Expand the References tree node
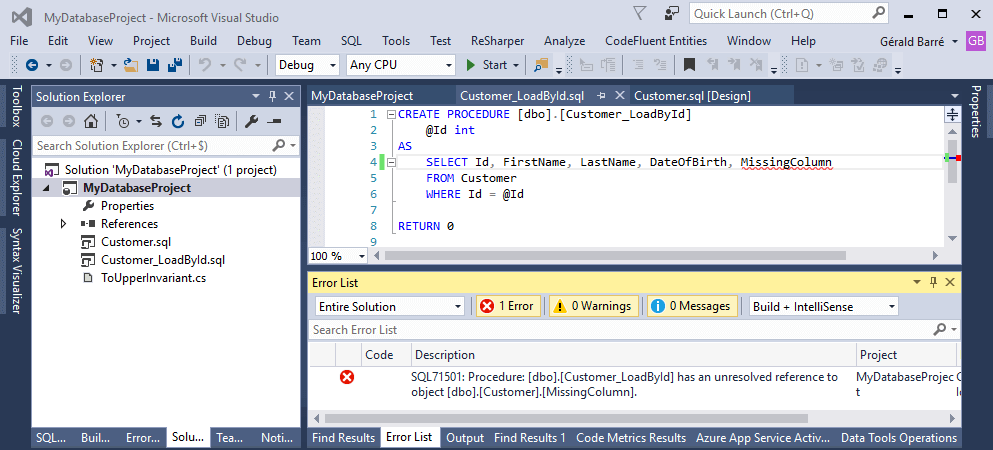Viewport: 993px width, 450px height. pyautogui.click(x=65, y=224)
